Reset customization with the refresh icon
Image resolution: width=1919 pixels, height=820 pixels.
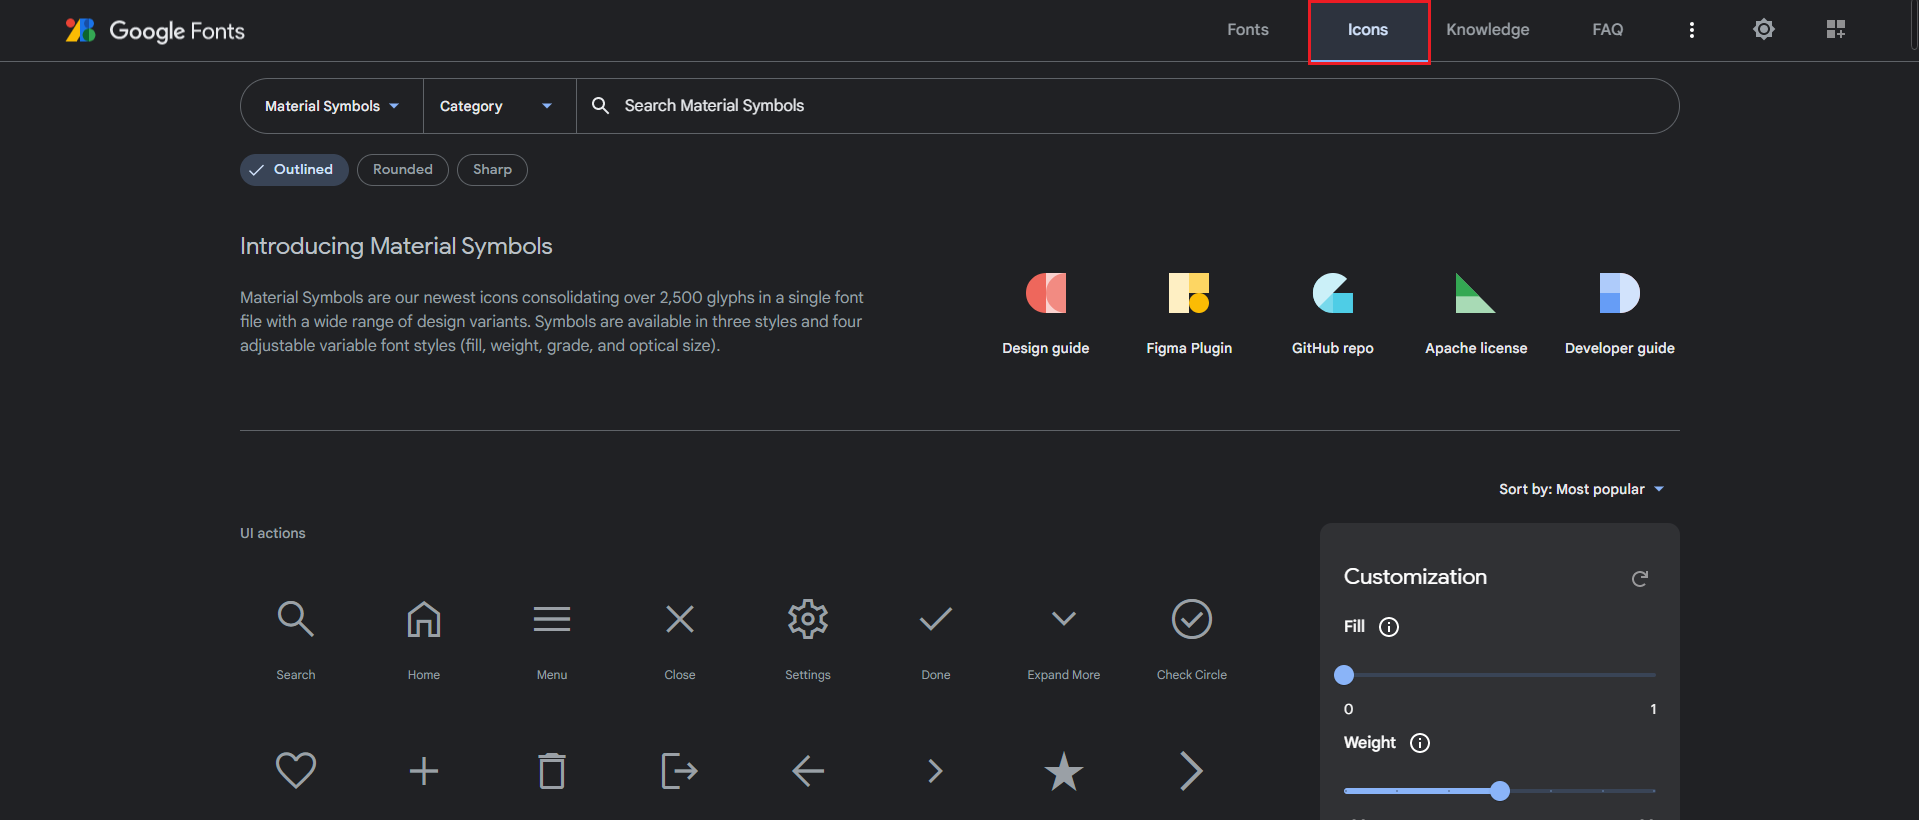point(1640,578)
